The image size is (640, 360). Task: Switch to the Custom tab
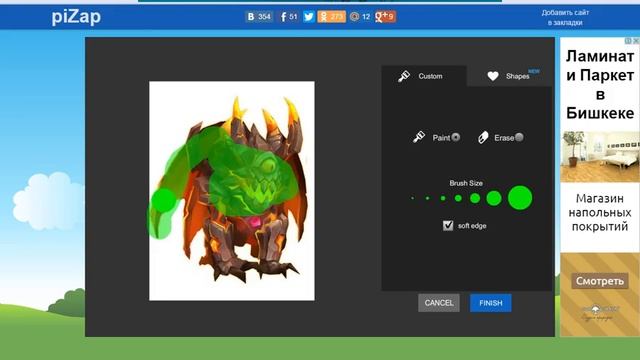[x=424, y=76]
